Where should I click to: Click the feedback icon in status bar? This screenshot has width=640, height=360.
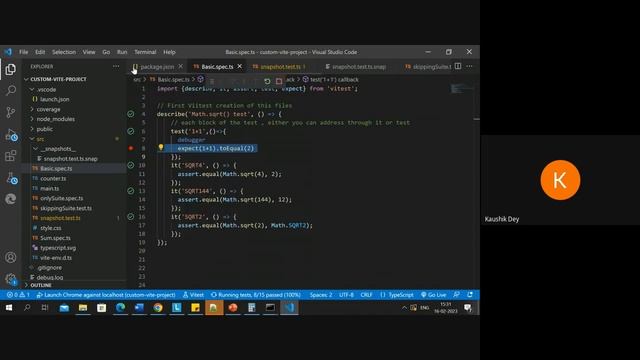click(x=457, y=295)
